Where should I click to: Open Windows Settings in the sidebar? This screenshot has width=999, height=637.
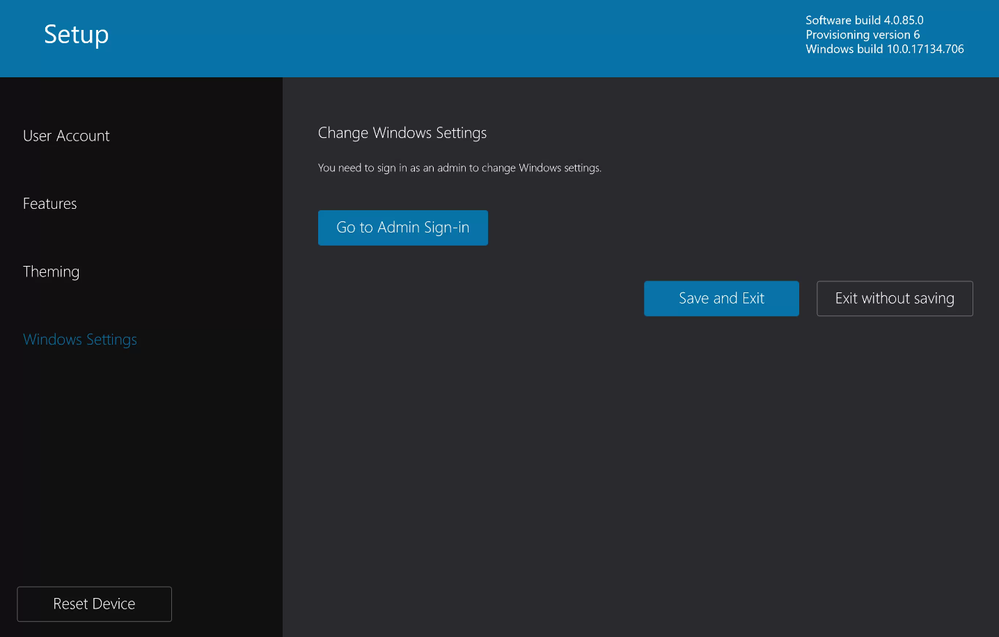point(80,340)
